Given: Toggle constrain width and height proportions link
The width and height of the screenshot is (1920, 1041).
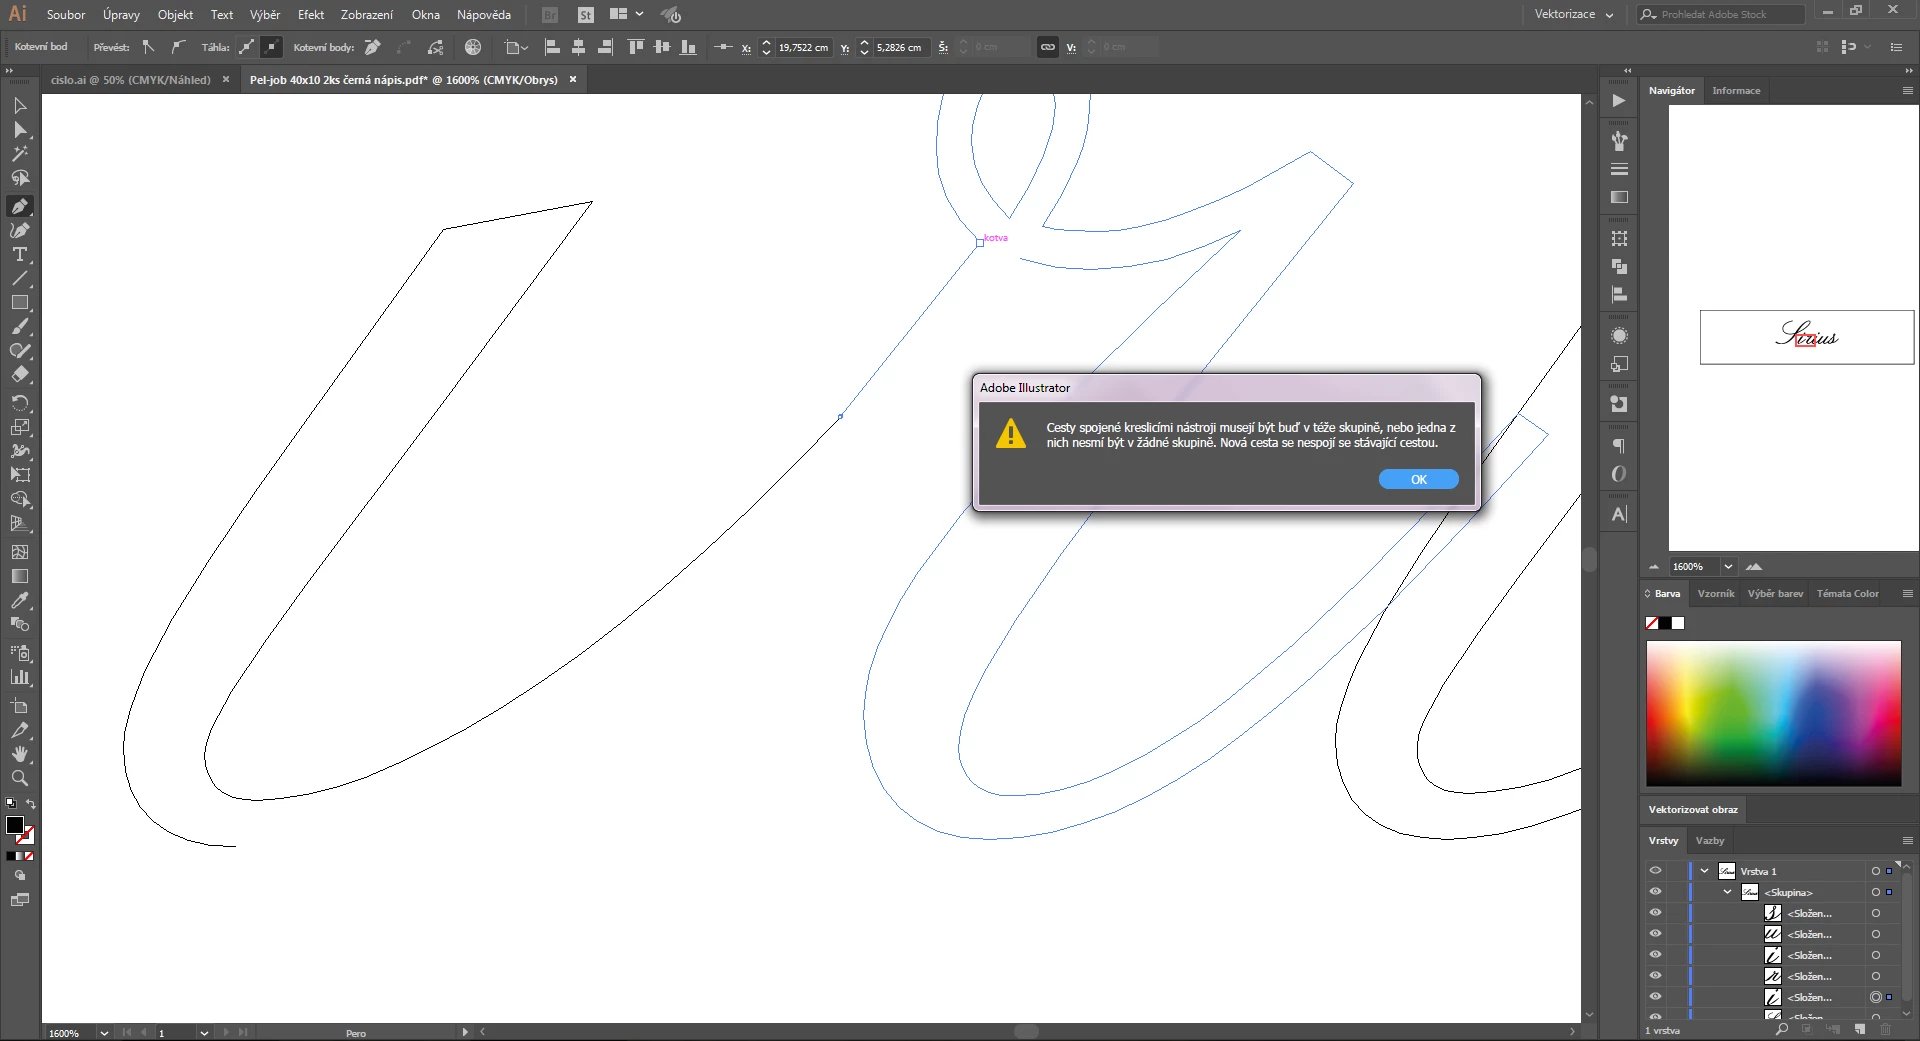Looking at the screenshot, I should pos(1048,47).
